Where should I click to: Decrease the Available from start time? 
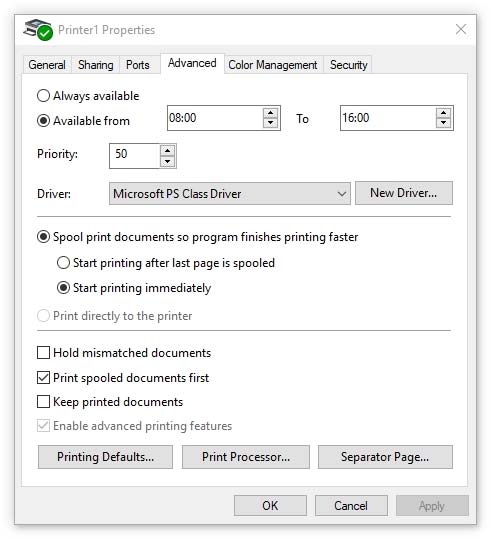271,123
